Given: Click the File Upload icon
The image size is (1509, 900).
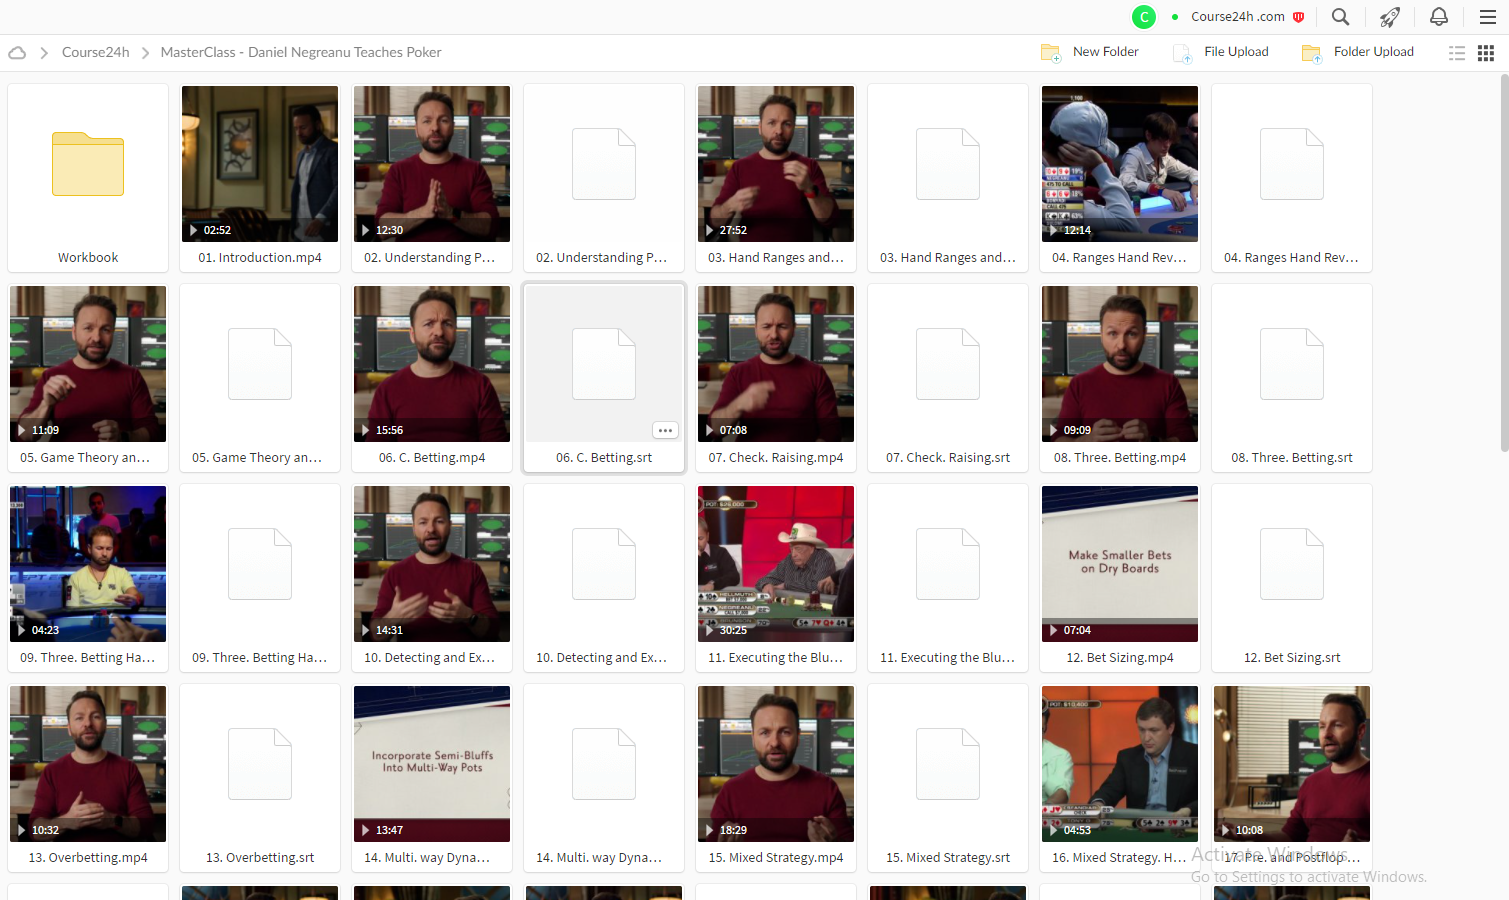Looking at the screenshot, I should 1182,53.
